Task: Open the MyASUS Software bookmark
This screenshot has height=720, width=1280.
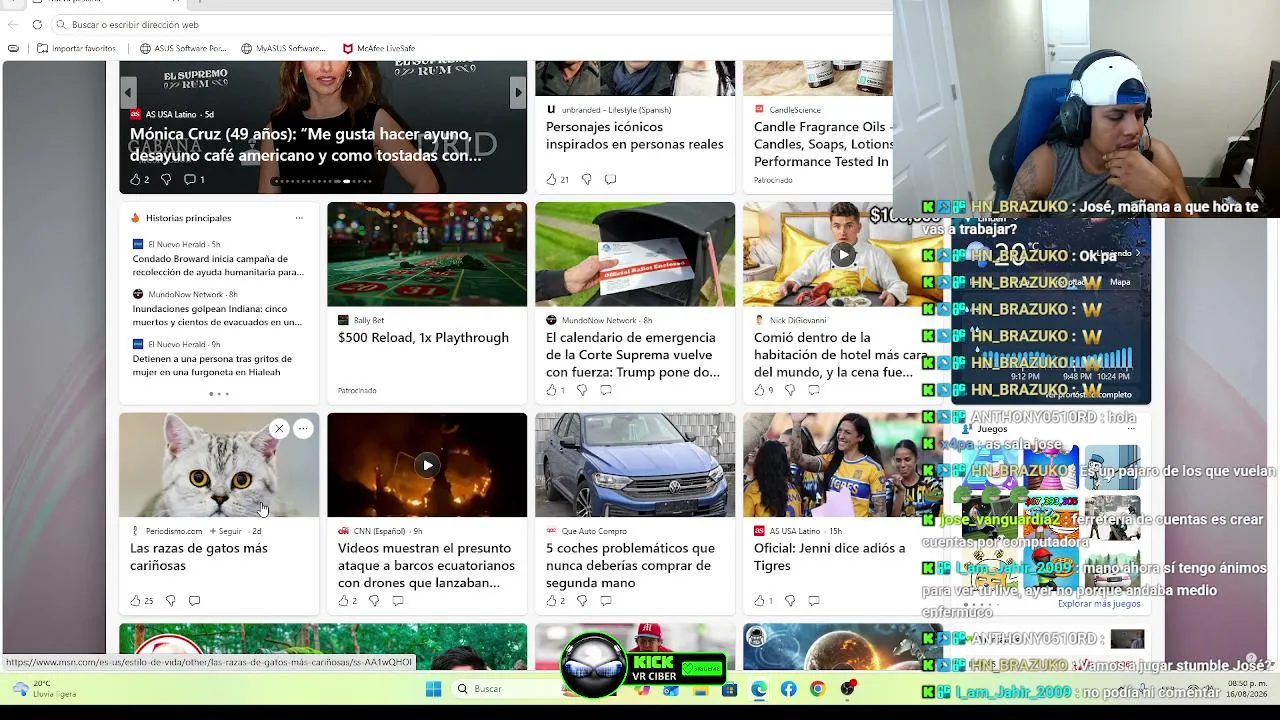Action: coord(283,48)
